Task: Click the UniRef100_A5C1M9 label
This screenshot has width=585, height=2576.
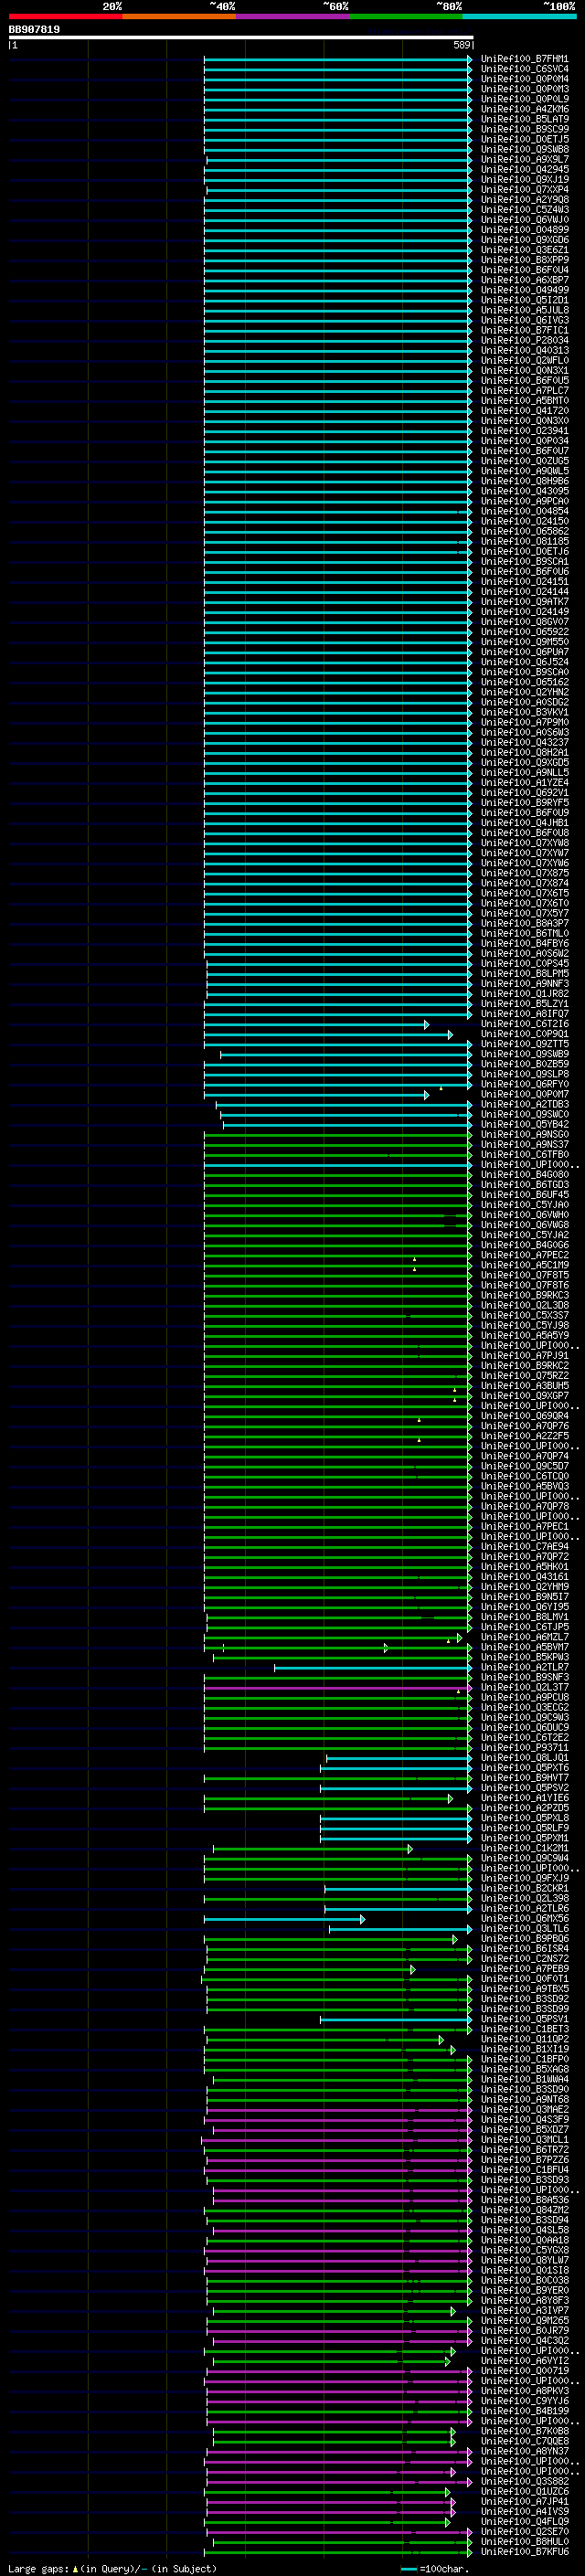Action: coord(524,1265)
